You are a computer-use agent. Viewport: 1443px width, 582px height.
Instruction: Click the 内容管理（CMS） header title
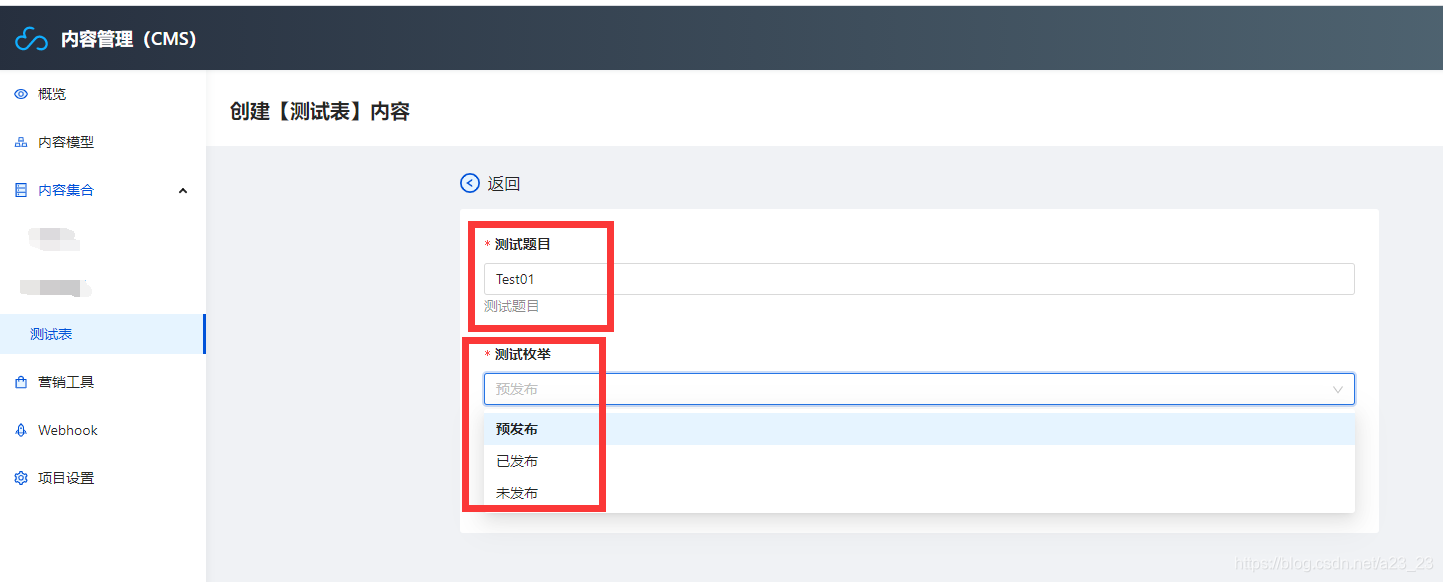[x=129, y=40]
